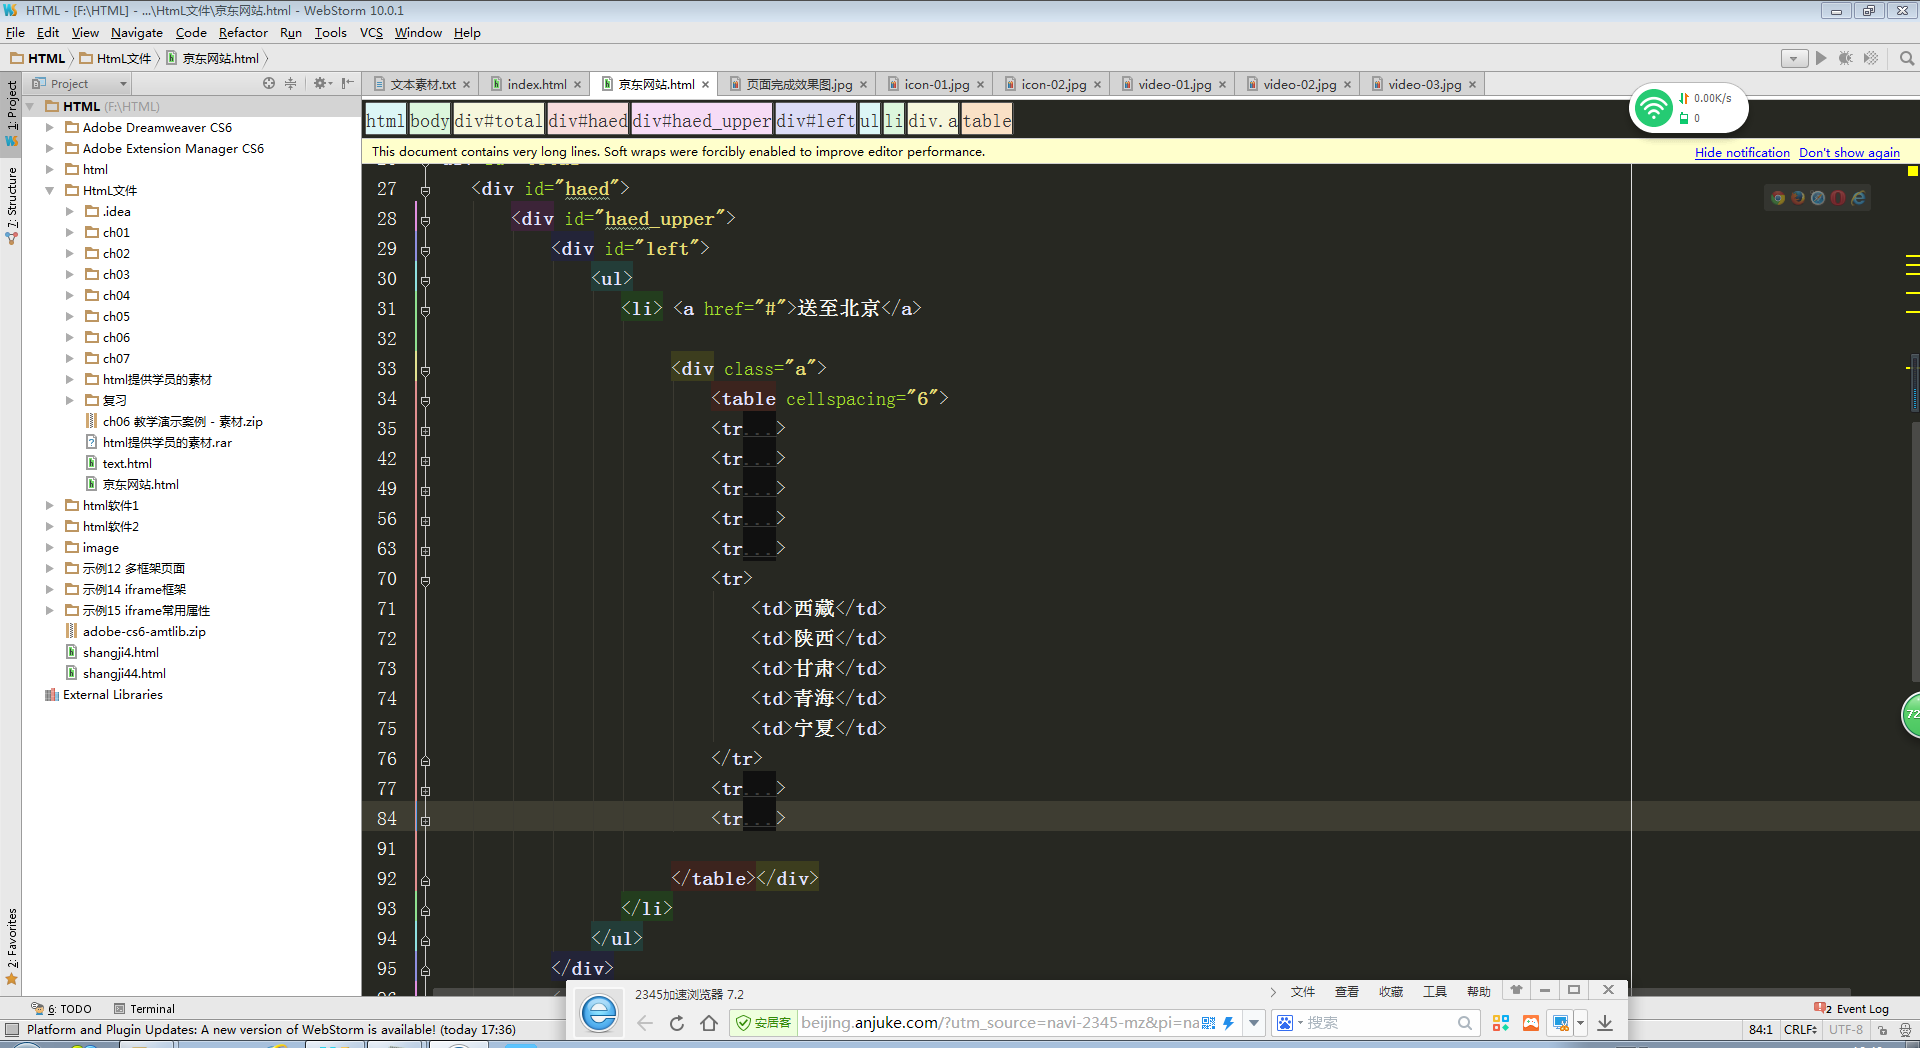Unfold the collapsed tr at line 56
The image size is (1920, 1048).
pos(425,521)
